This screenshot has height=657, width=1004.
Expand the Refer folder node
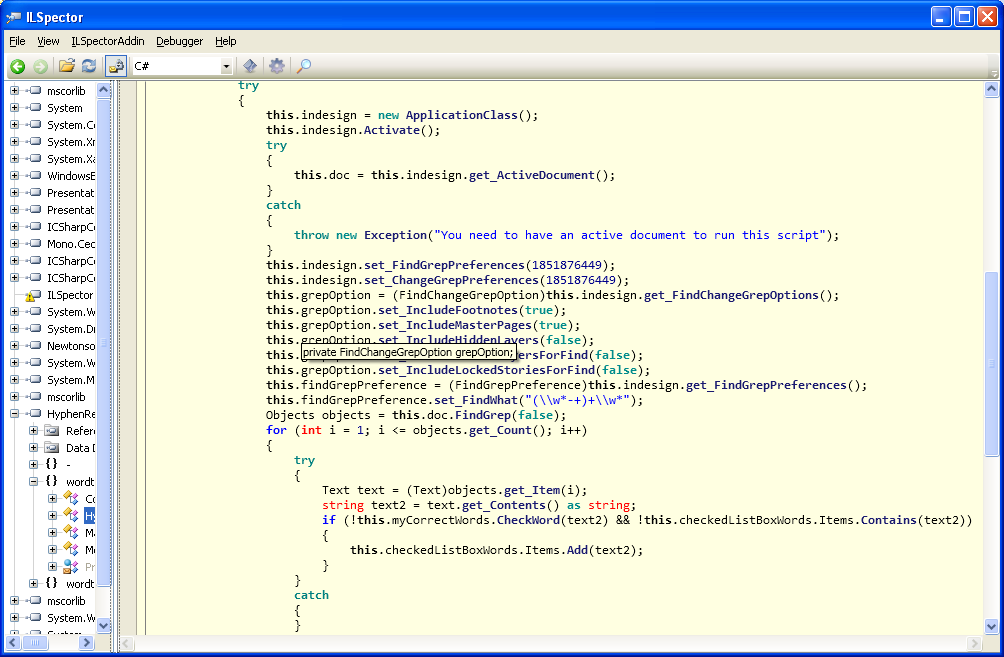33,431
